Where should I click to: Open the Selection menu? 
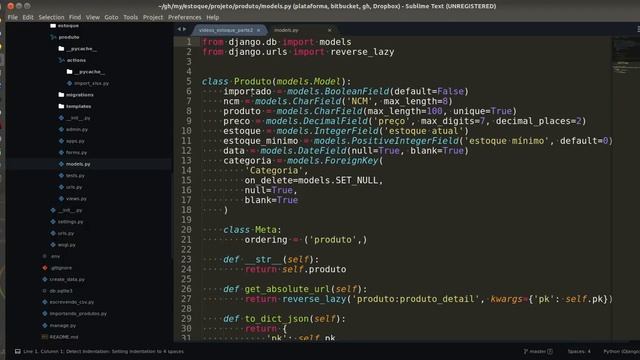tap(51, 17)
